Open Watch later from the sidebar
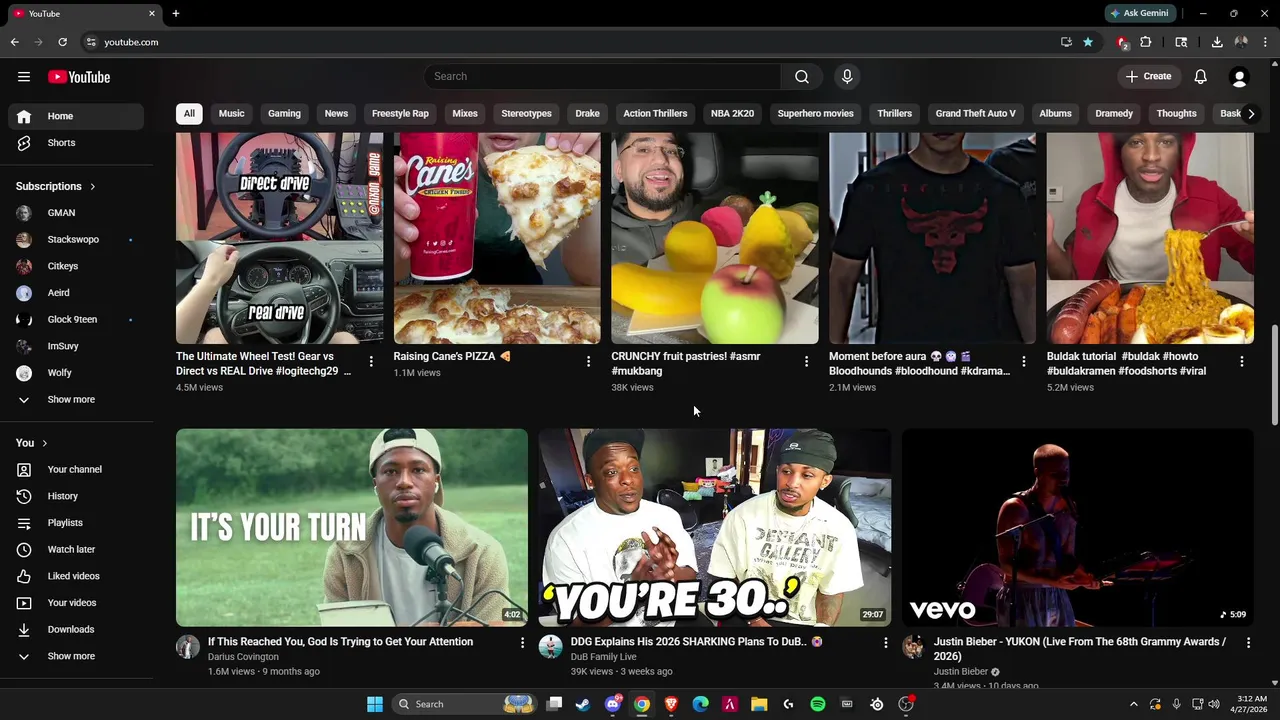The width and height of the screenshot is (1280, 720). [76, 549]
